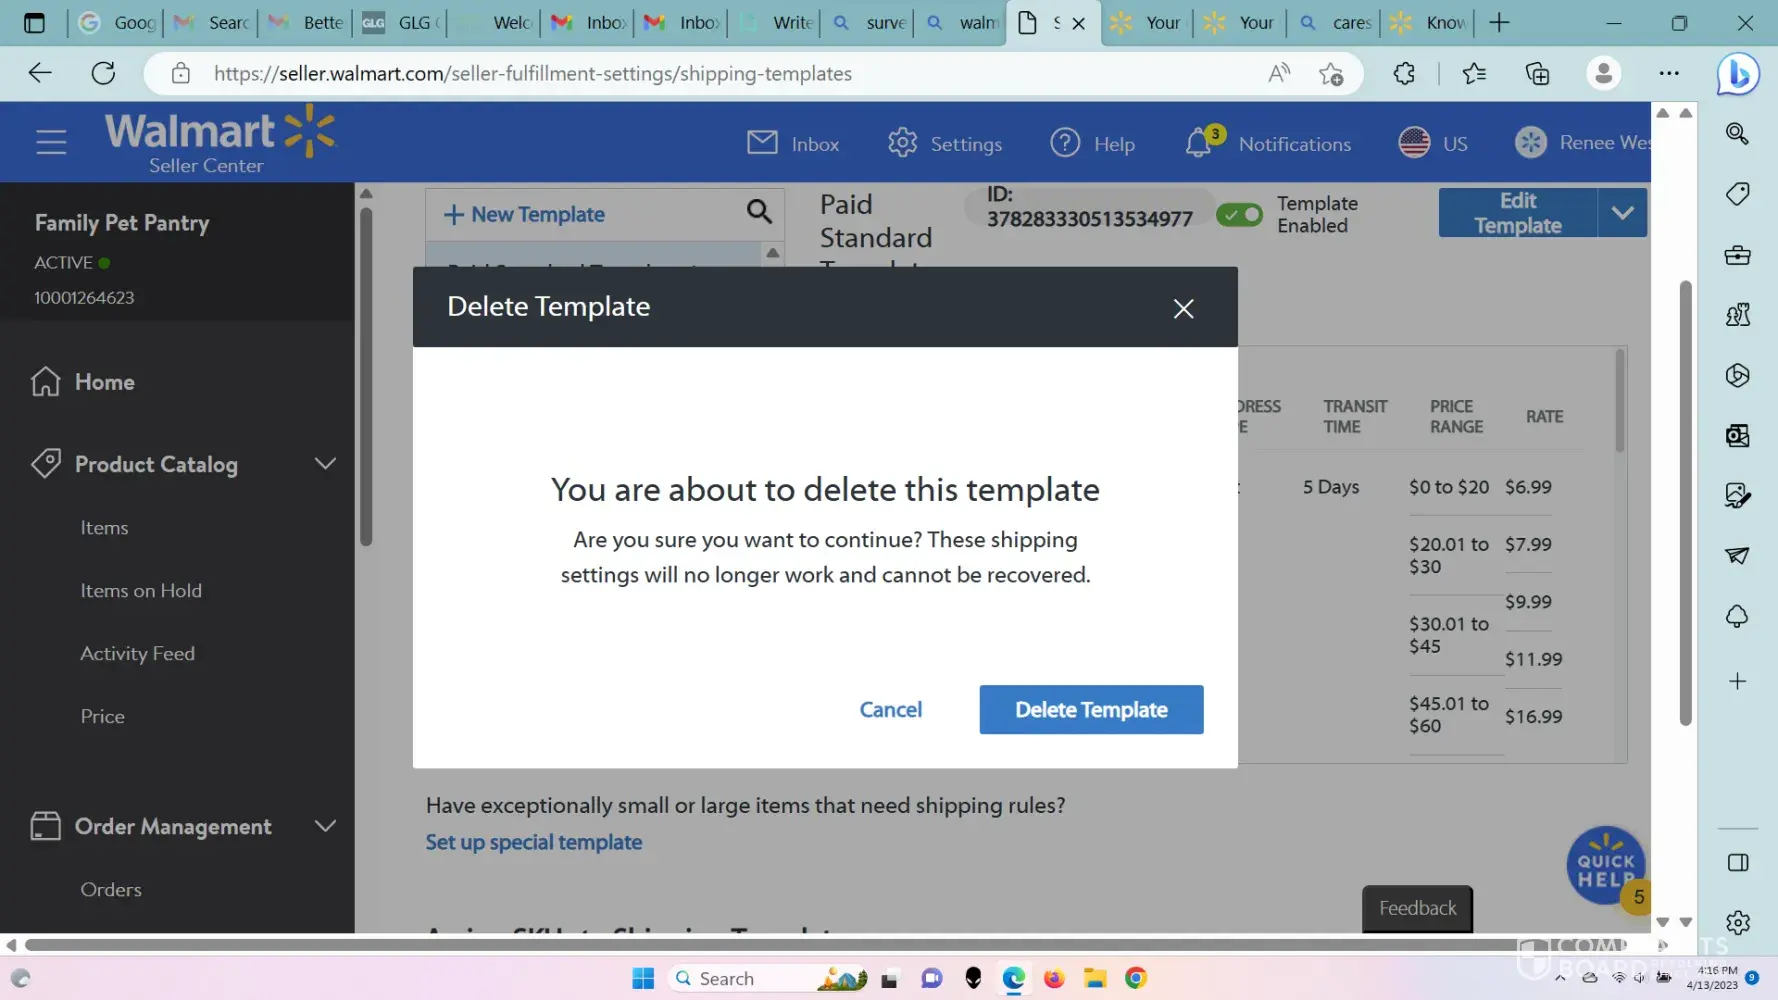The image size is (1778, 1000).
Task: View Notifications bell icon
Action: click(x=1198, y=143)
